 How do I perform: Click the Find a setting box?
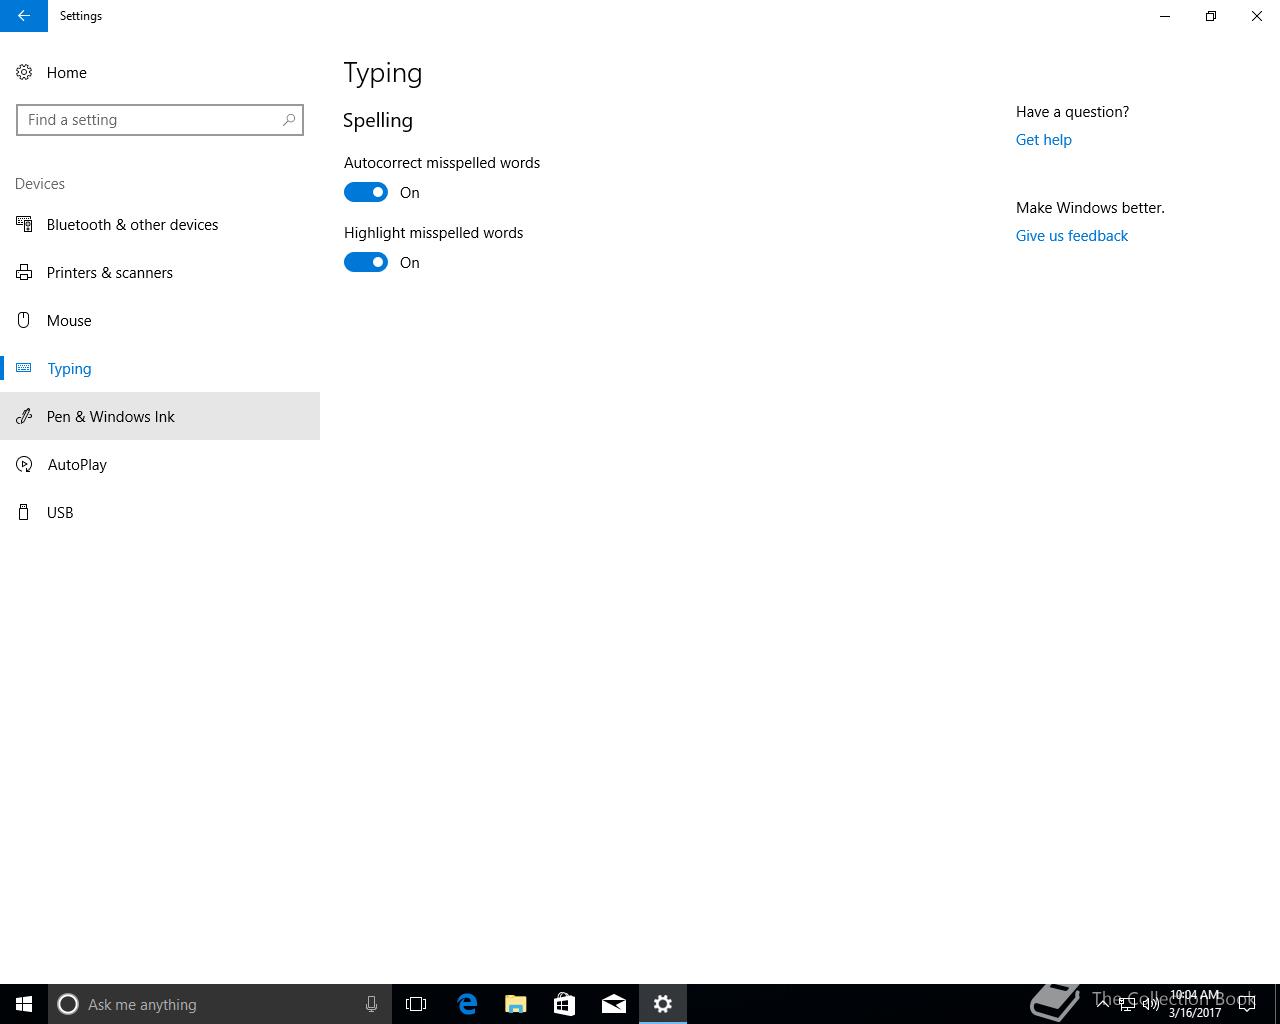[x=150, y=120]
